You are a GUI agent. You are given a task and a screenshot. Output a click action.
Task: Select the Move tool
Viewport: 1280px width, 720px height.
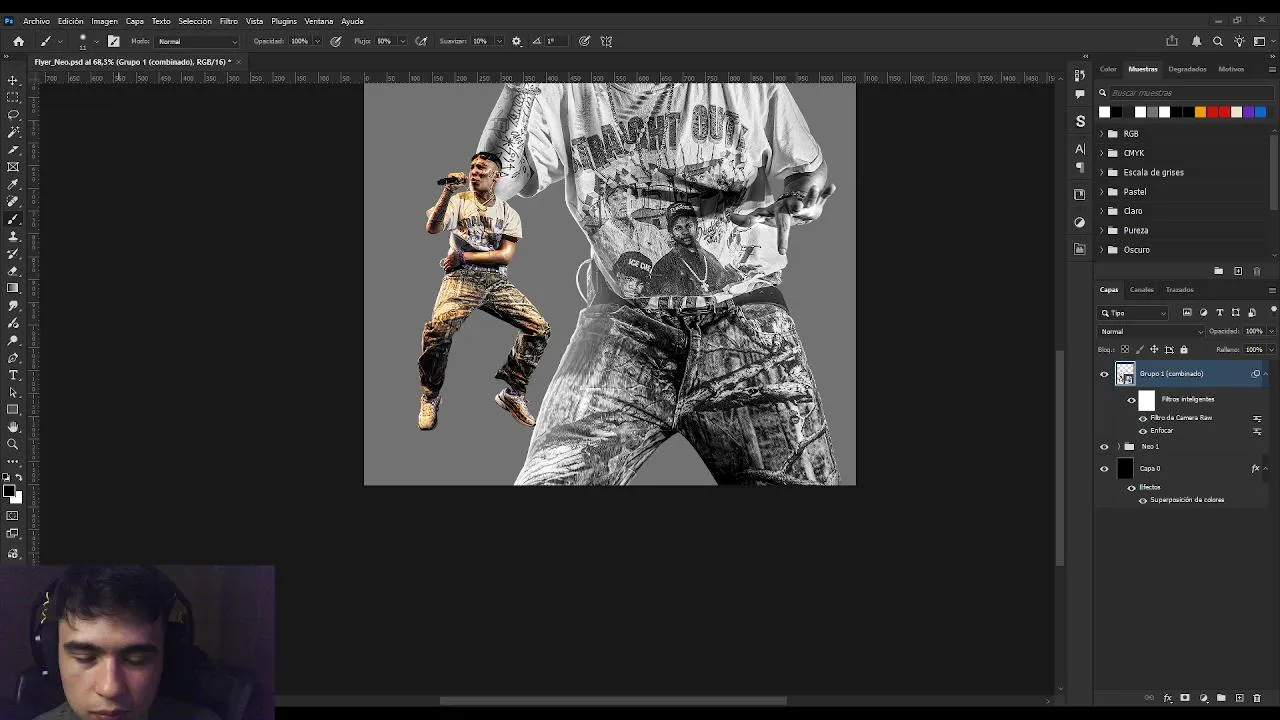coord(13,79)
